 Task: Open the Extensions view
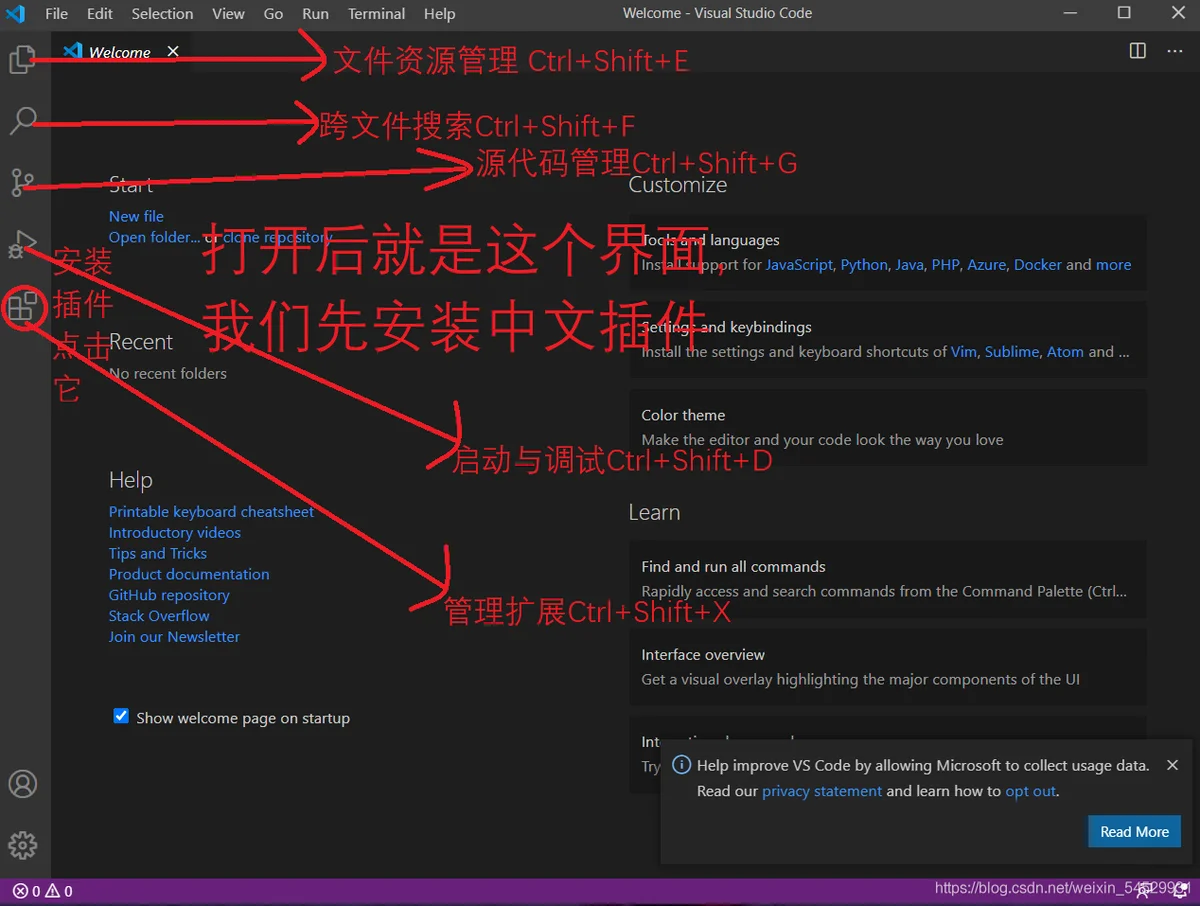click(22, 305)
